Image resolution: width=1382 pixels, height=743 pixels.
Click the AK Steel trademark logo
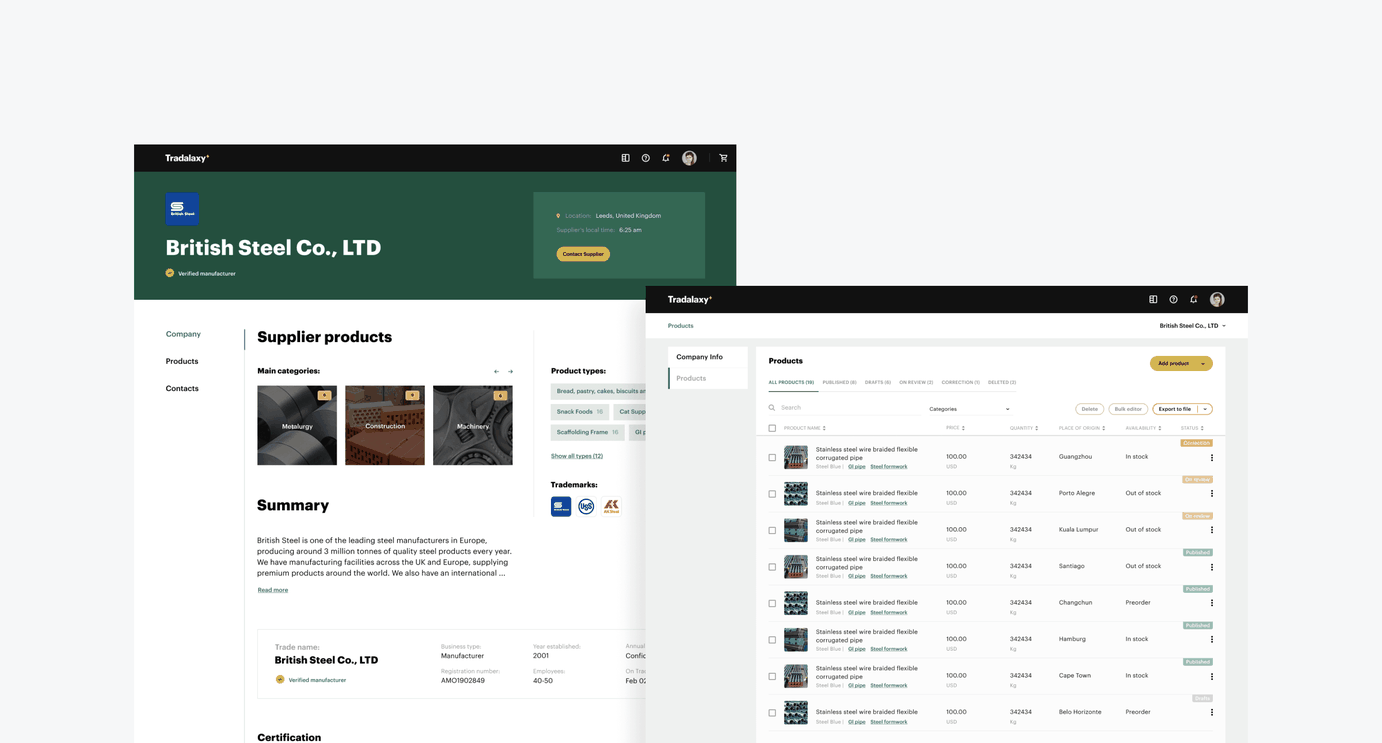(611, 506)
